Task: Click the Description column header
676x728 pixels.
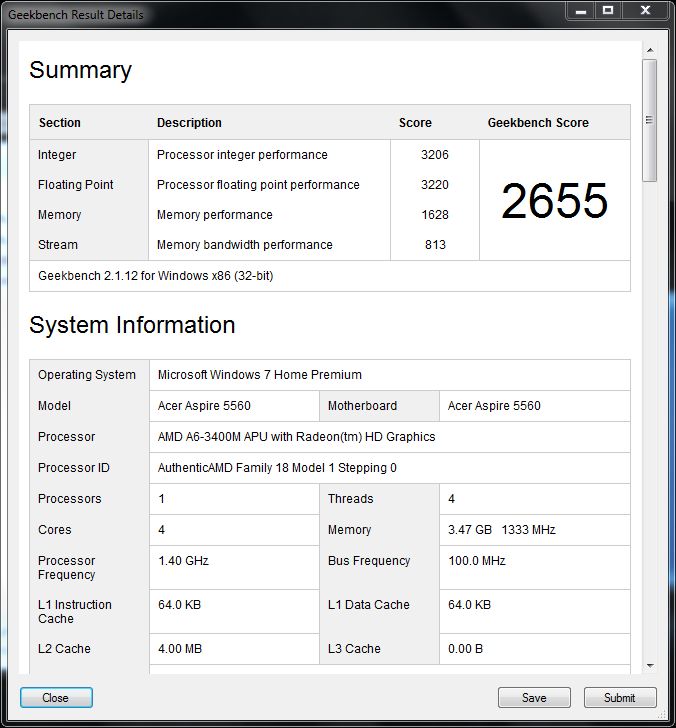Action: pos(189,123)
